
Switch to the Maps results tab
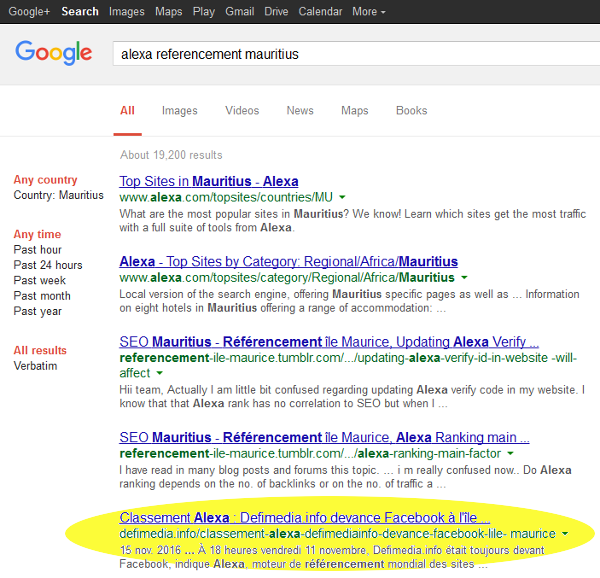click(x=355, y=111)
